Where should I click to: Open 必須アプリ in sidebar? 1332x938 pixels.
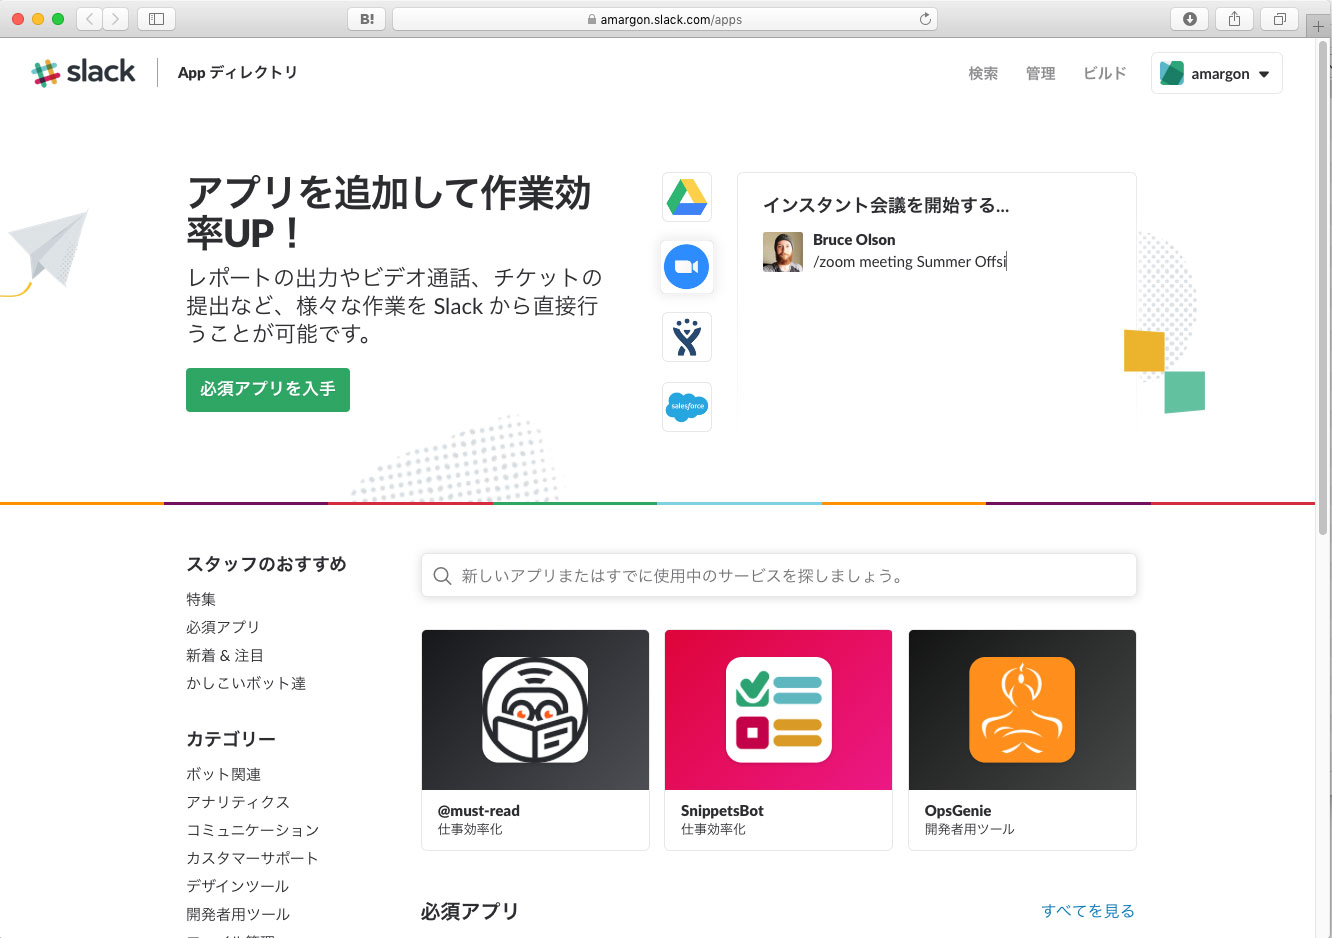tap(223, 627)
